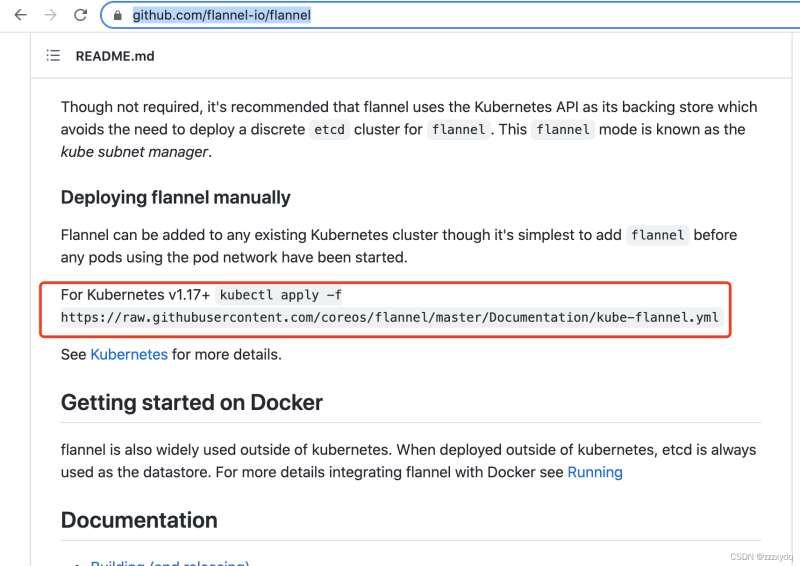This screenshot has width=800, height=566.
Task: Click the padlock site info icon
Action: (119, 15)
